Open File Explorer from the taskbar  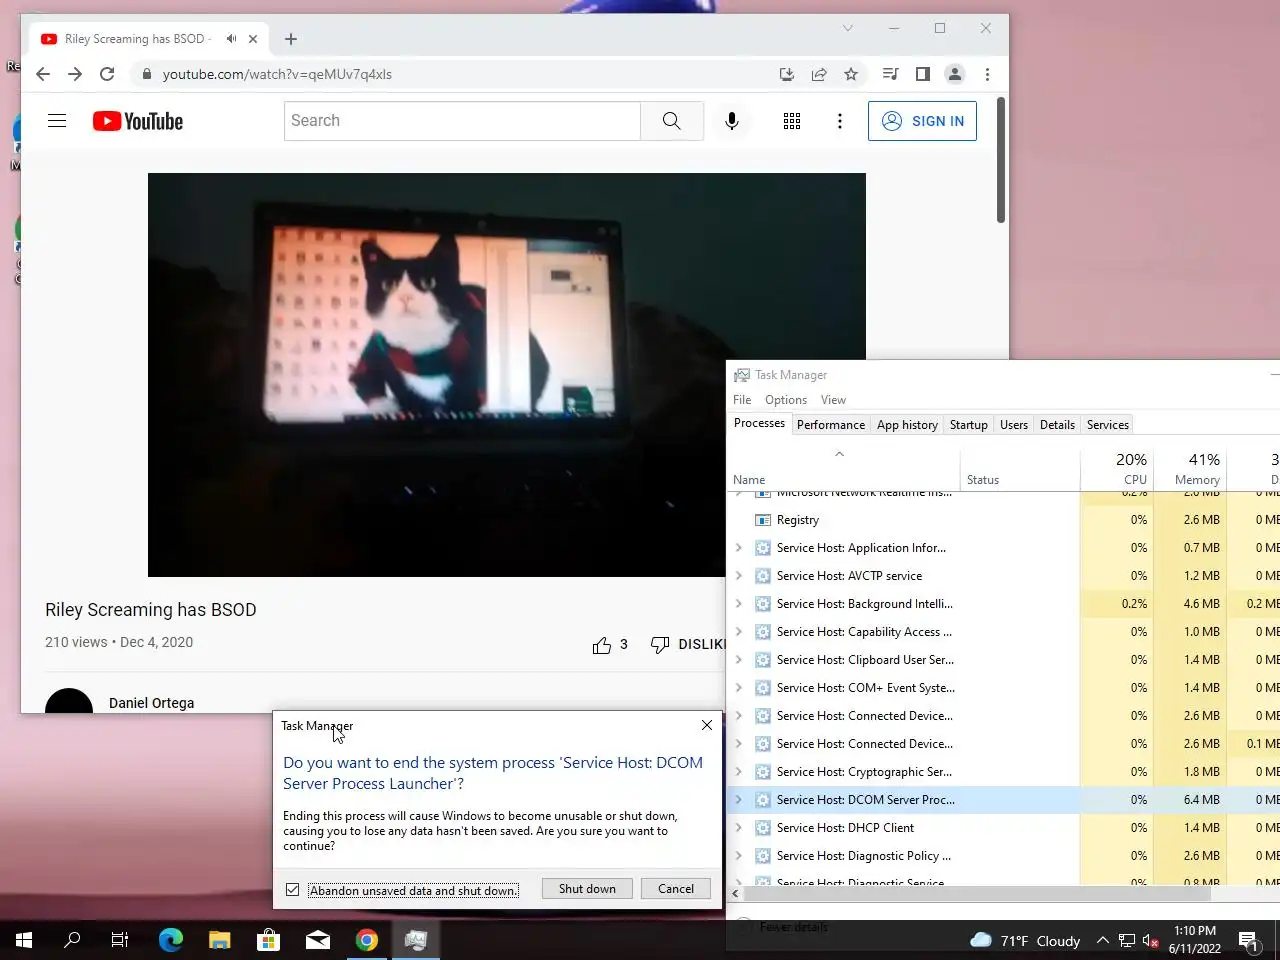(220, 940)
